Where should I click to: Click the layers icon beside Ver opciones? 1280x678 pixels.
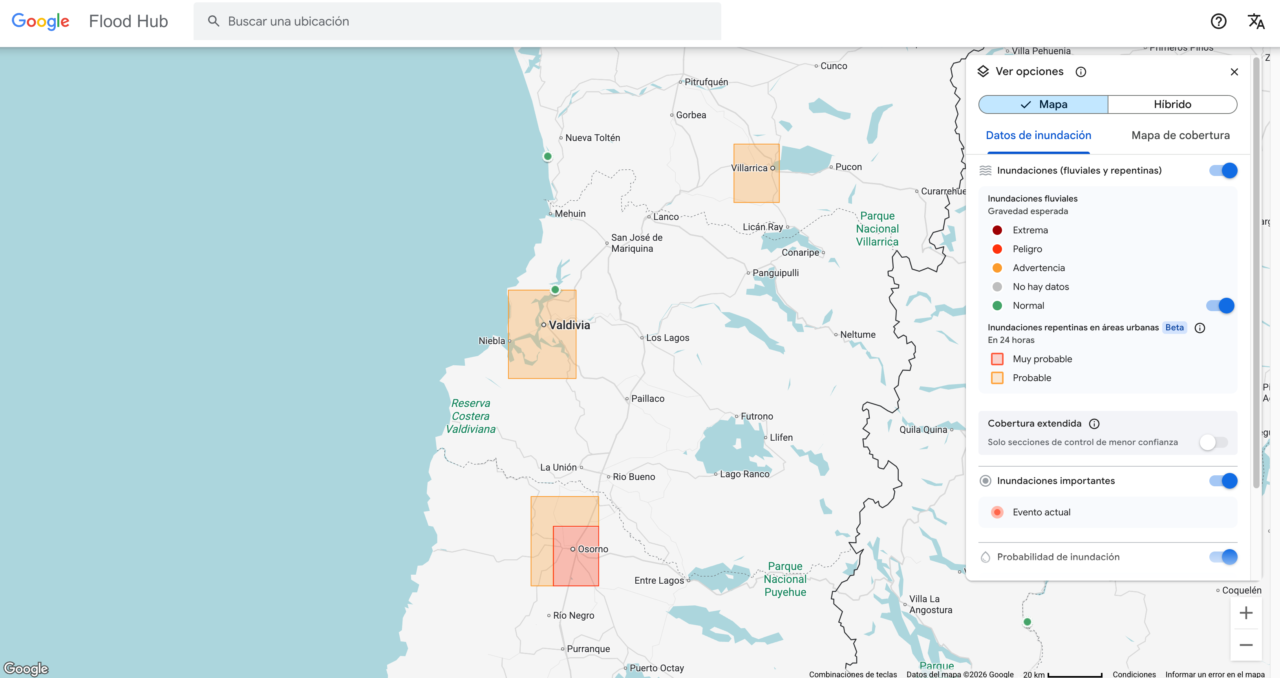[x=984, y=72]
